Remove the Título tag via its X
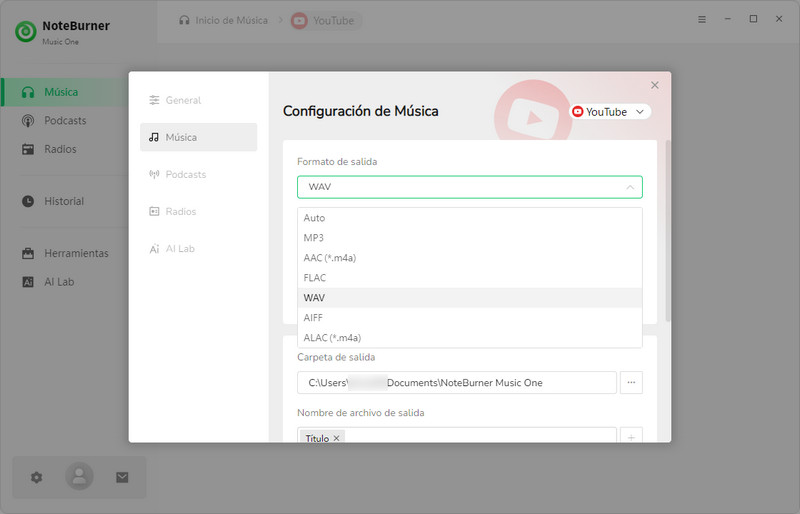Viewport: 800px width, 514px height. [x=336, y=438]
